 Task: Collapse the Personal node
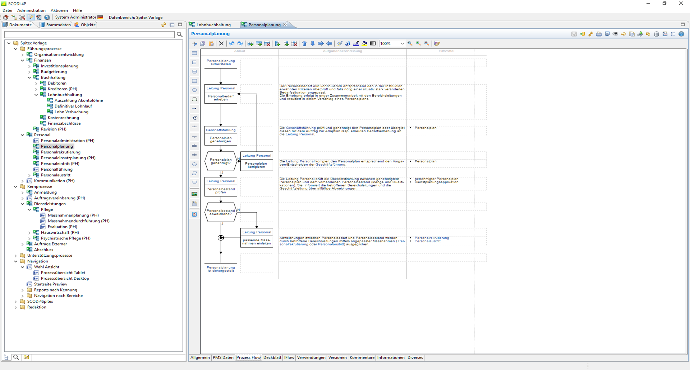pyautogui.click(x=23, y=135)
